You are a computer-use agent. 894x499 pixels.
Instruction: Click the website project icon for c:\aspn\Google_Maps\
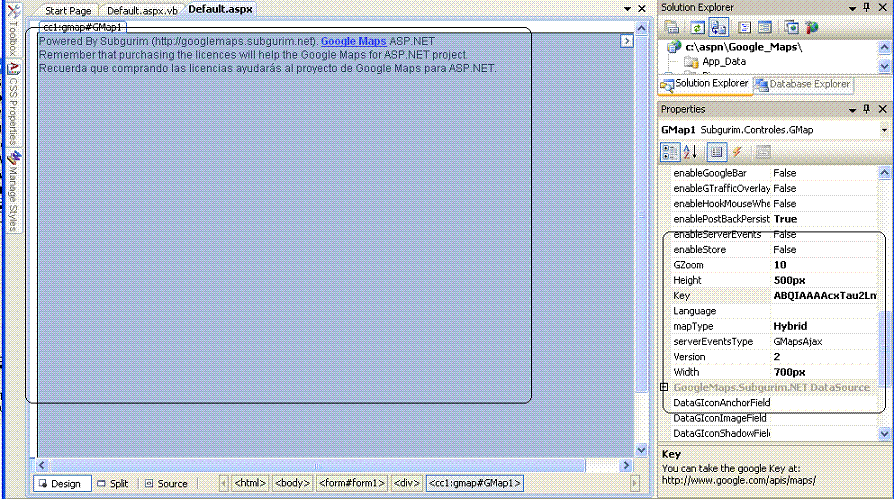coord(674,47)
